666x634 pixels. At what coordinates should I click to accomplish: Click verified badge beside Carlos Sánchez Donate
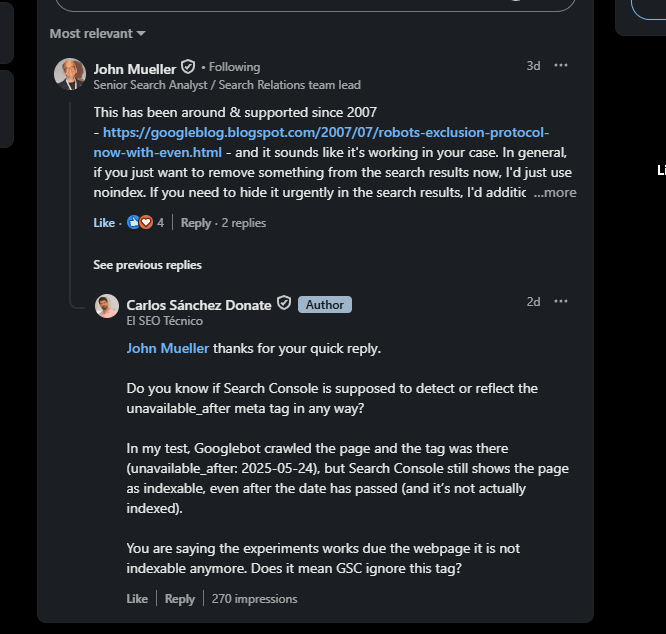click(x=284, y=304)
